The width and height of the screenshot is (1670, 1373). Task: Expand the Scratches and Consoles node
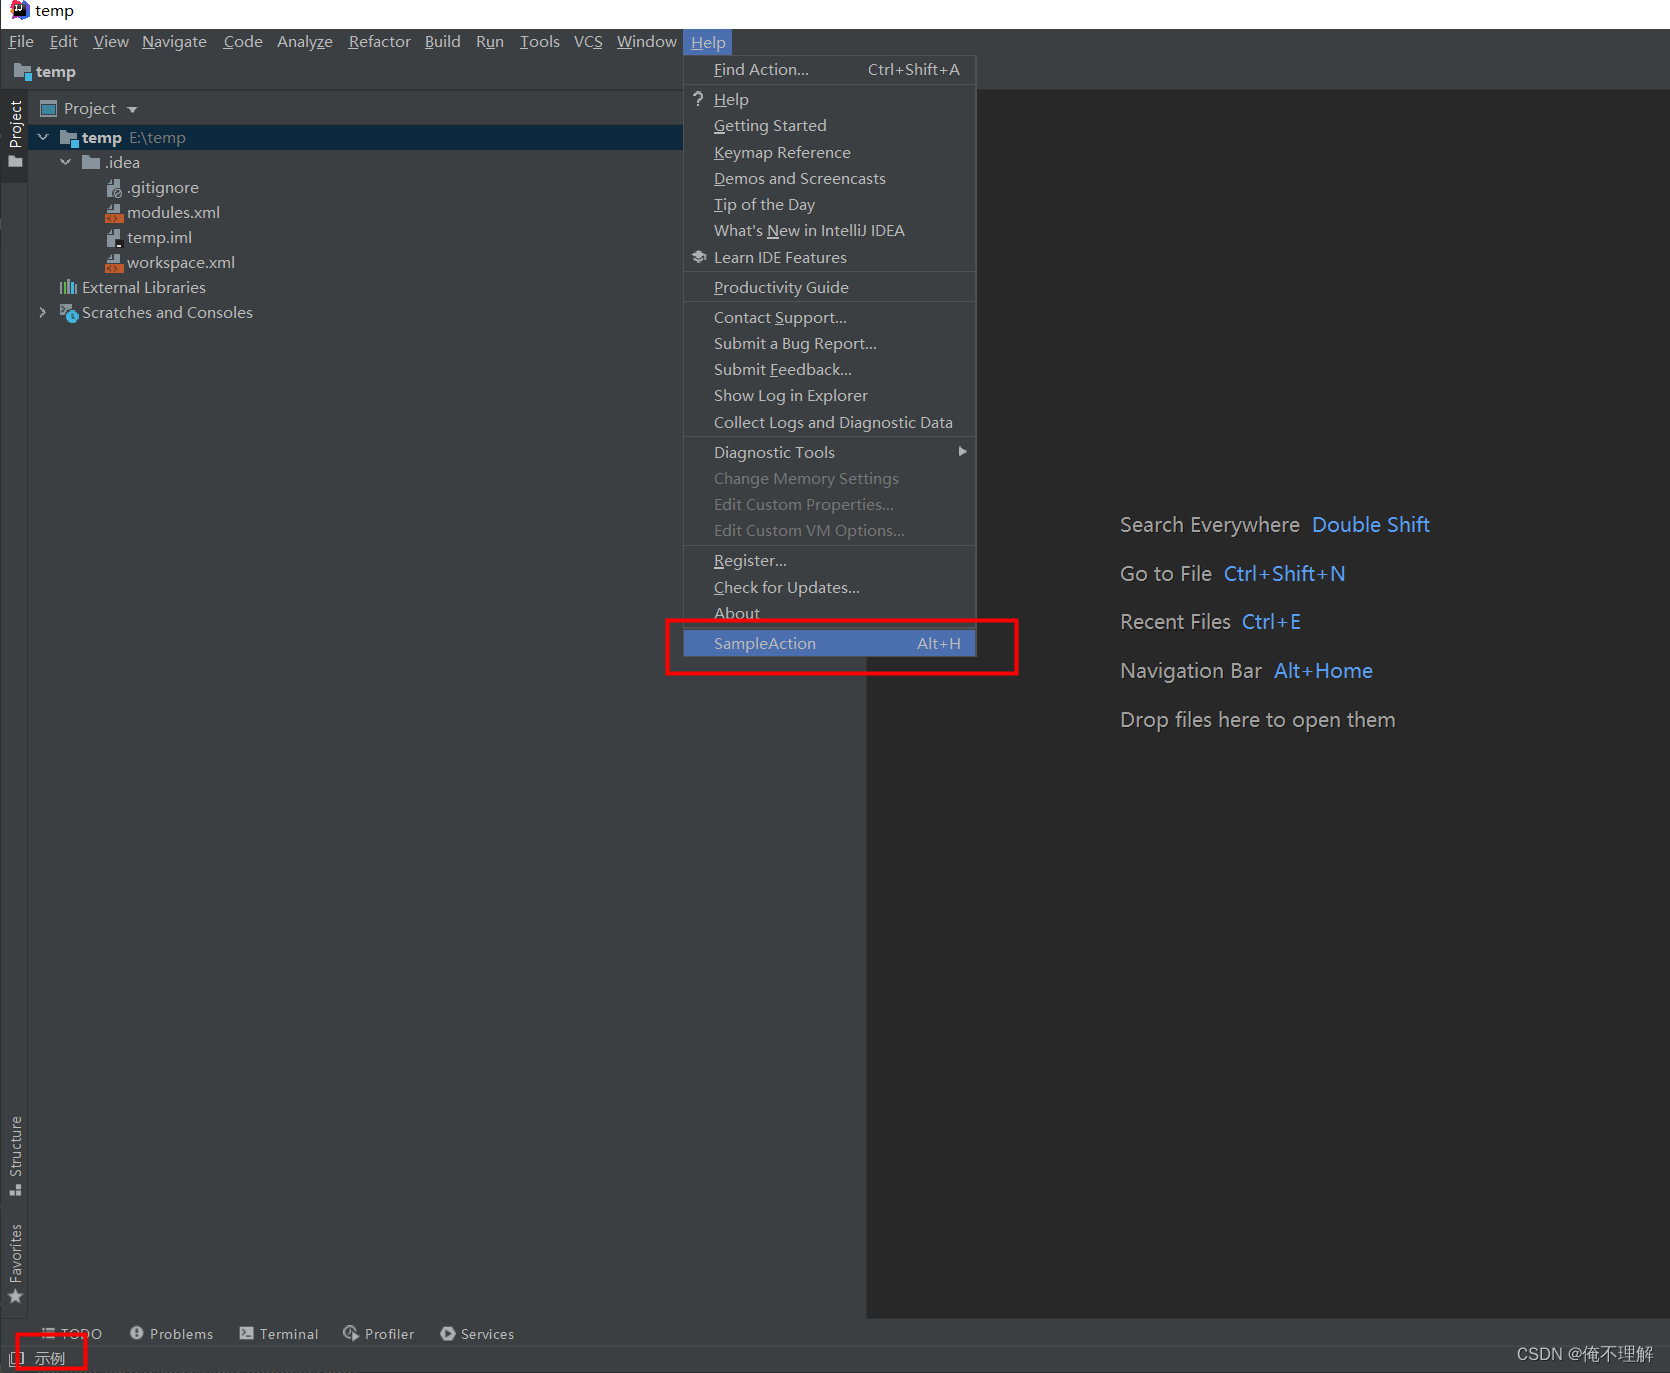(x=43, y=312)
